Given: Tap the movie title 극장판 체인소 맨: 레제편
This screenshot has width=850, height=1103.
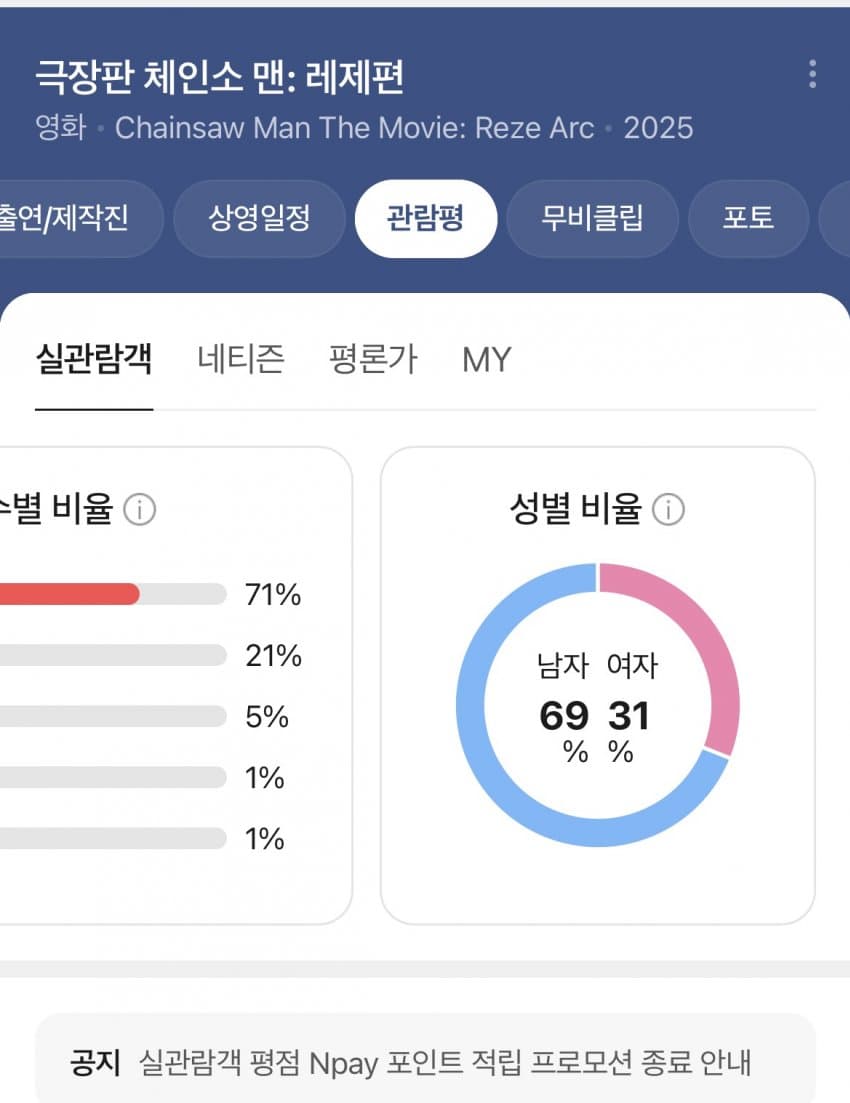Looking at the screenshot, I should pos(220,77).
